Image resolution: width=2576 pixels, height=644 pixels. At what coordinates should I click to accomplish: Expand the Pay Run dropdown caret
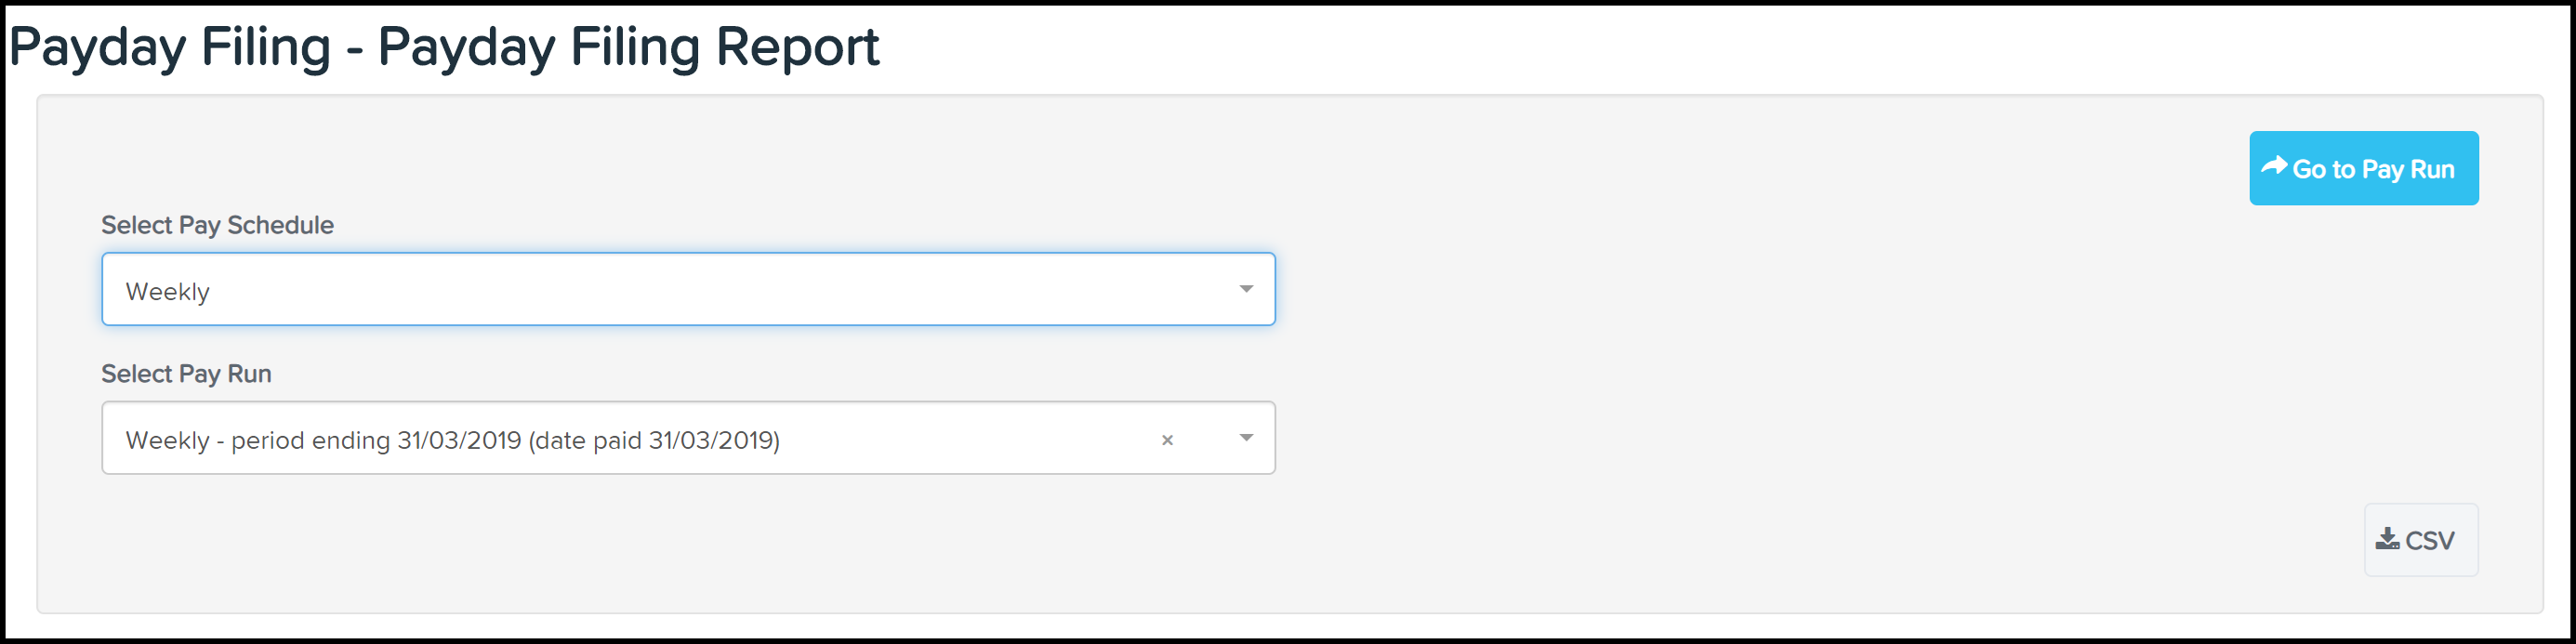click(1246, 438)
